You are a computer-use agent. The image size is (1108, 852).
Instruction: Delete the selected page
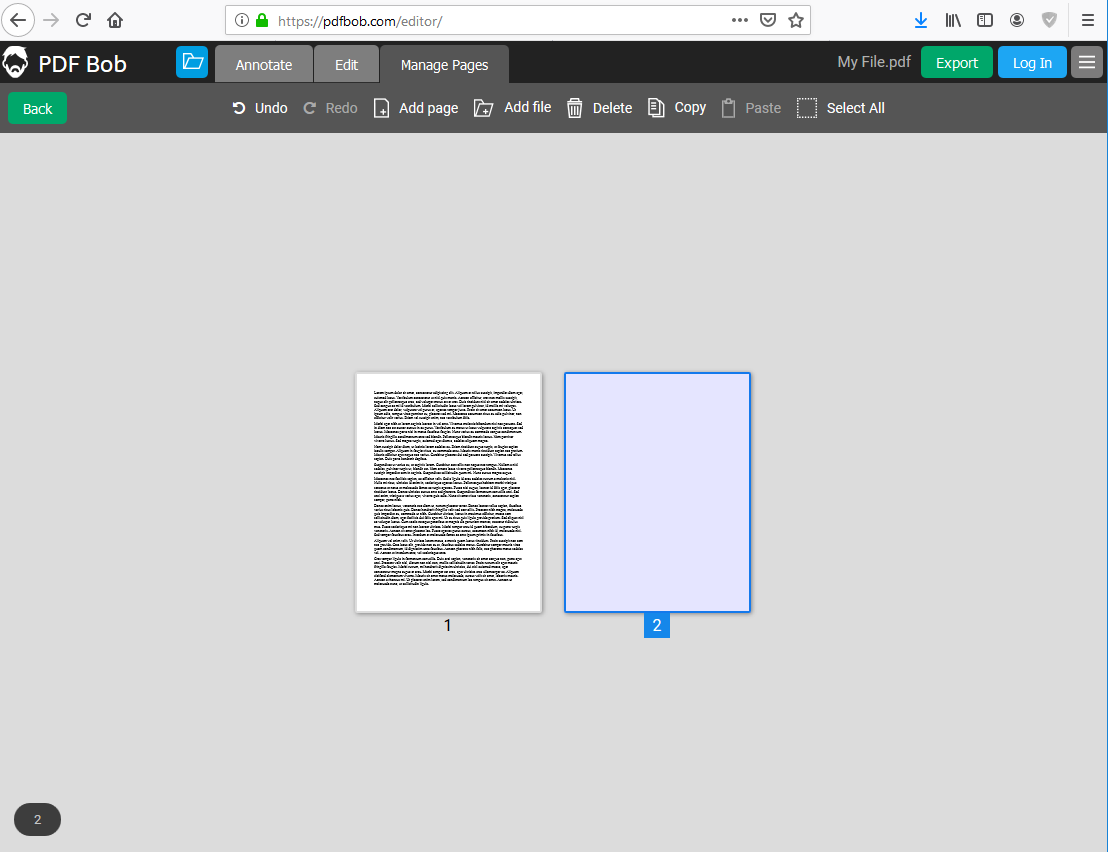click(x=599, y=108)
